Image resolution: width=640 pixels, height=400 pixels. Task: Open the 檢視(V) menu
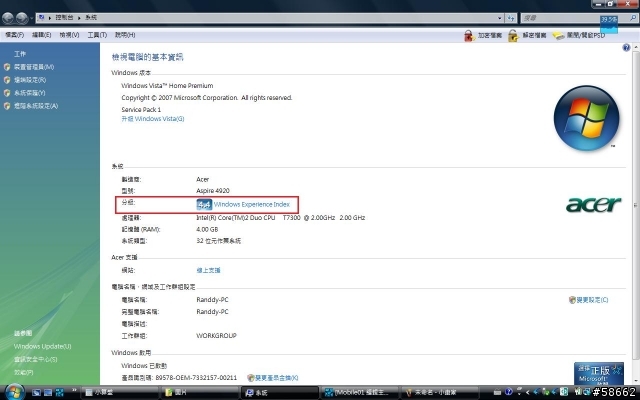pos(69,35)
